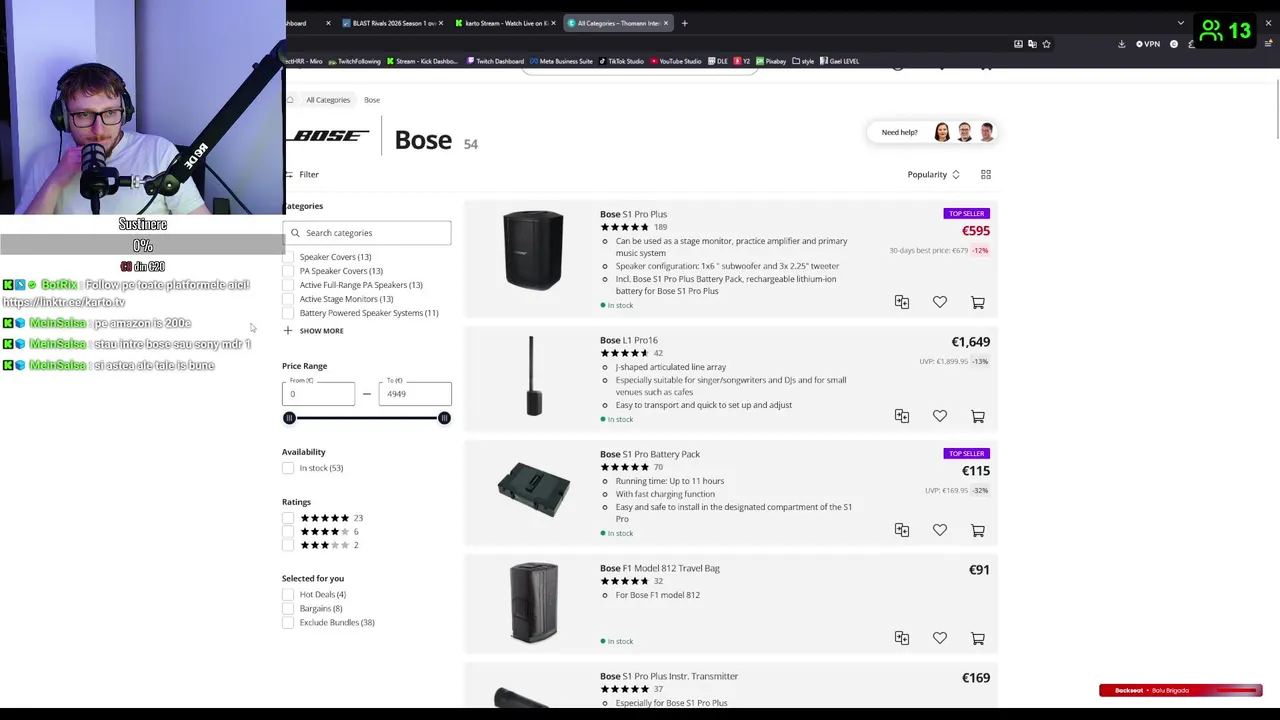Viewport: 1280px width, 720px height.
Task: Click the search magnifier in categories
Action: (x=295, y=233)
